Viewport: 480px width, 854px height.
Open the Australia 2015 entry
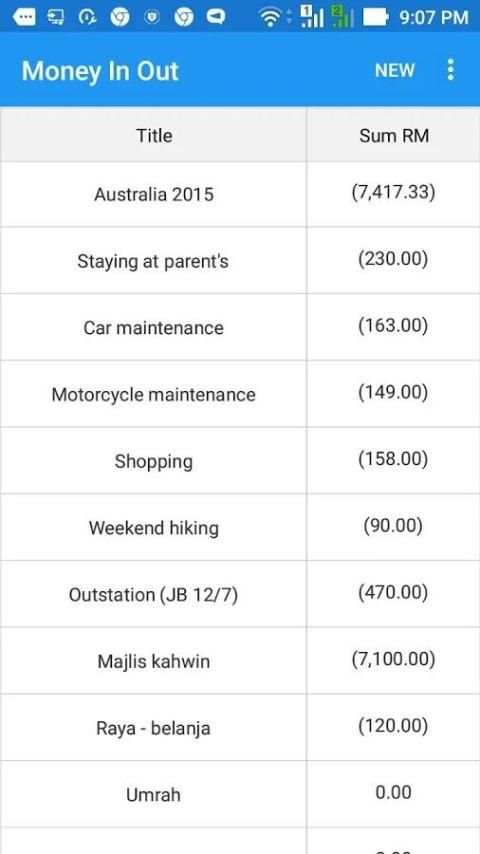click(x=240, y=194)
